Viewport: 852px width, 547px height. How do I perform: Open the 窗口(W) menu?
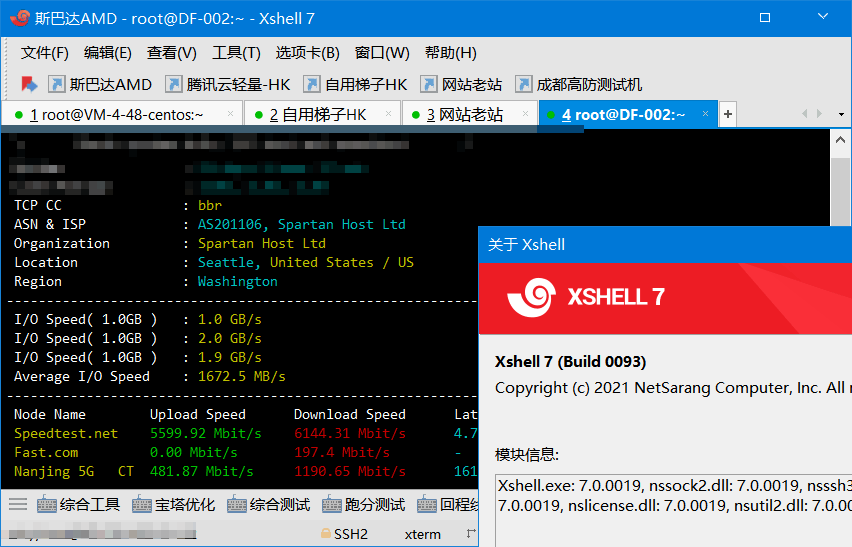pyautogui.click(x=382, y=53)
